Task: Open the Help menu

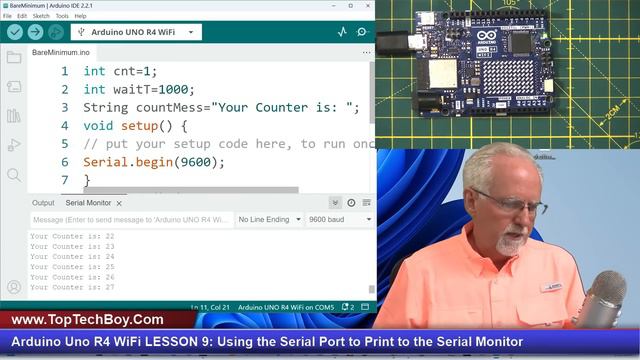Action: point(80,16)
